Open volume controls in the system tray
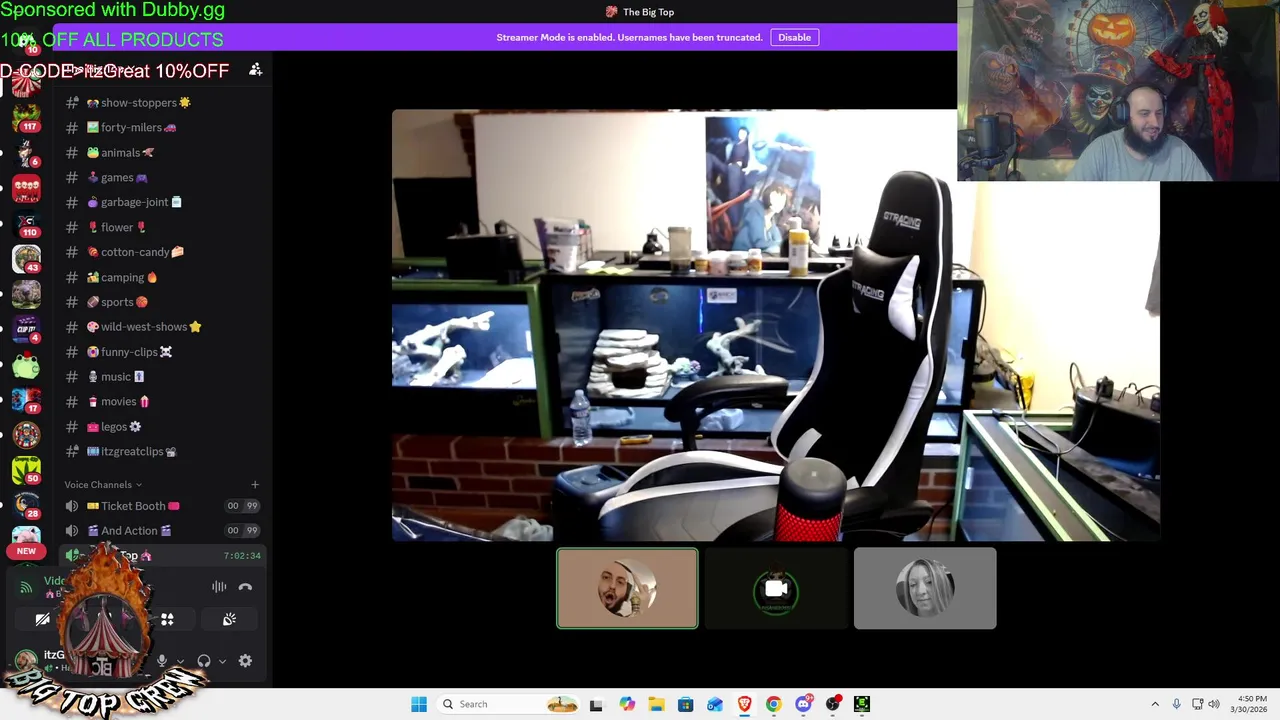 [1214, 704]
